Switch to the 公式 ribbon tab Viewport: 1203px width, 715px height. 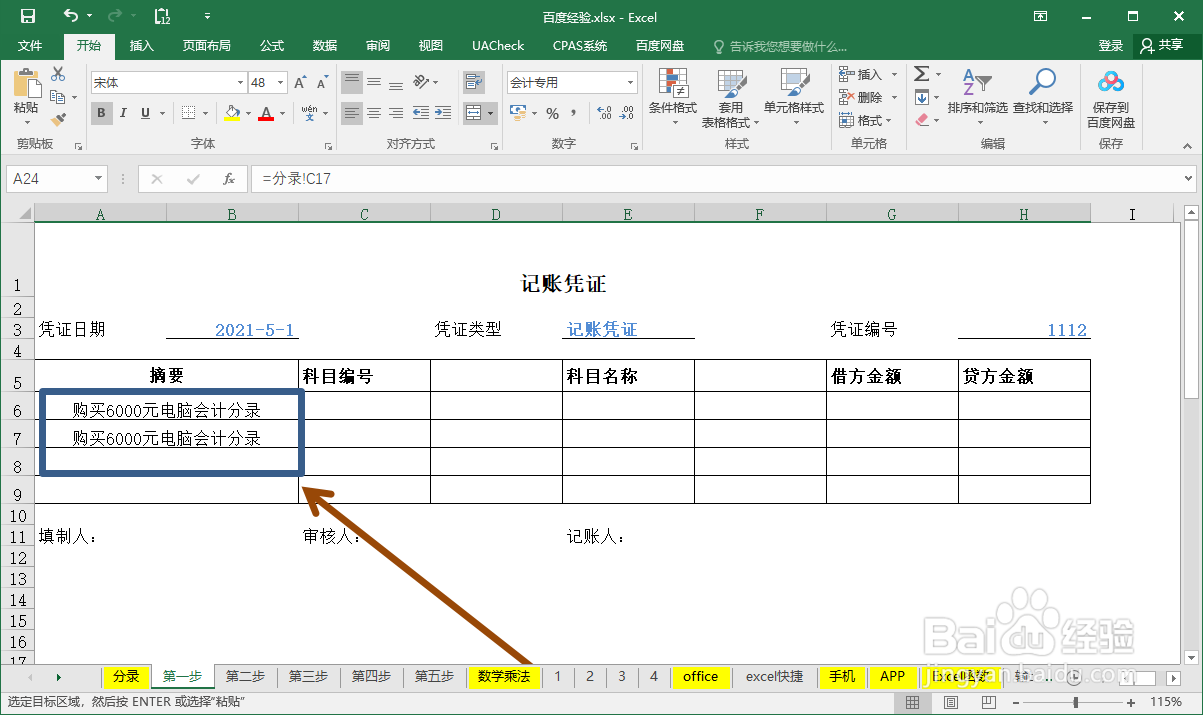pos(272,46)
